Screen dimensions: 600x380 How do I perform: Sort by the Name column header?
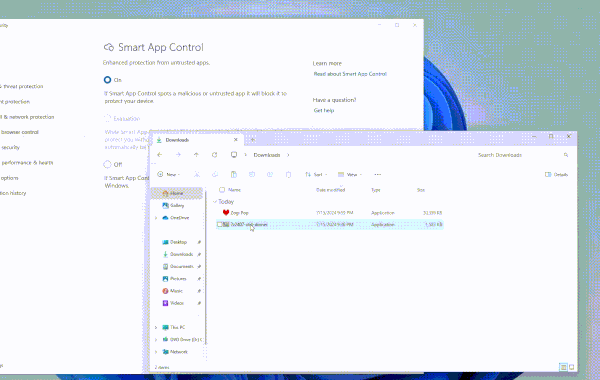(x=234, y=190)
